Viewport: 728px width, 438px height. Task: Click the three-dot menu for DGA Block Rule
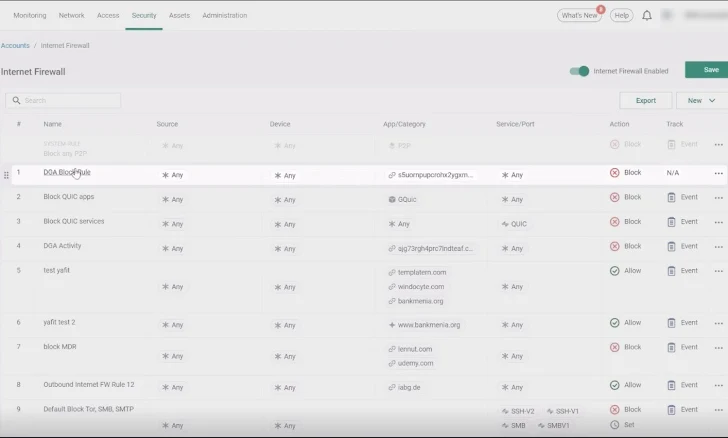(x=718, y=174)
